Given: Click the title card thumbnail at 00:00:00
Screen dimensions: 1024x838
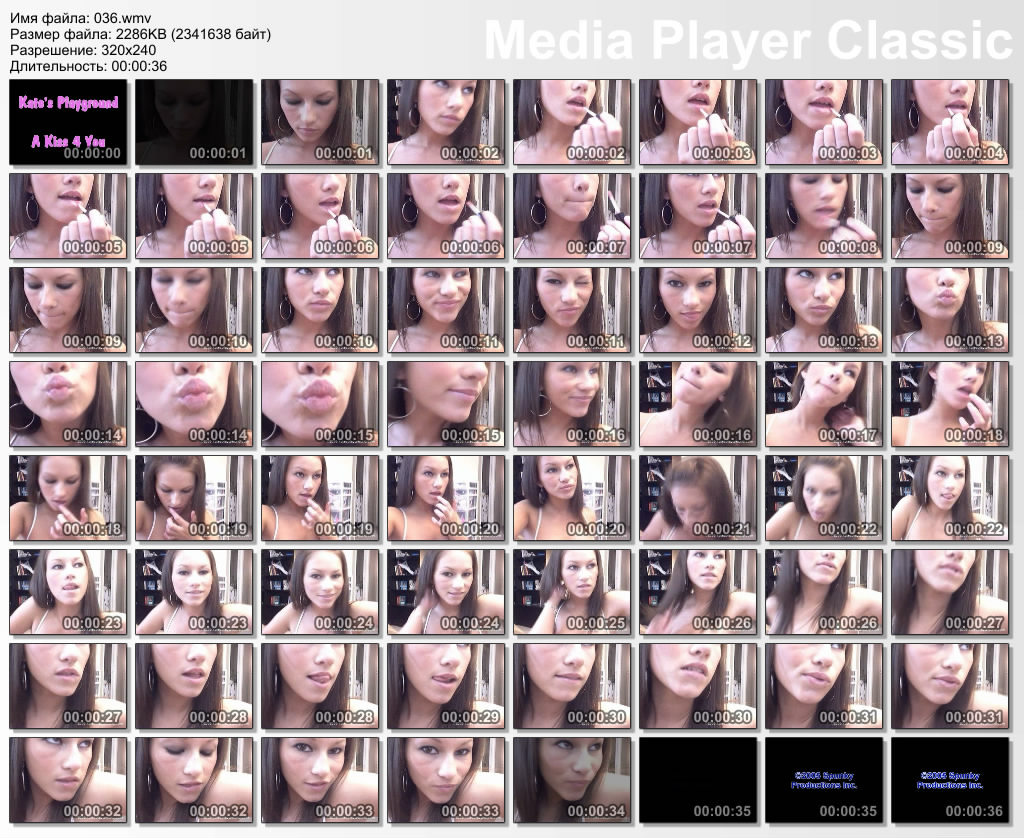Looking at the screenshot, I should 68,122.
